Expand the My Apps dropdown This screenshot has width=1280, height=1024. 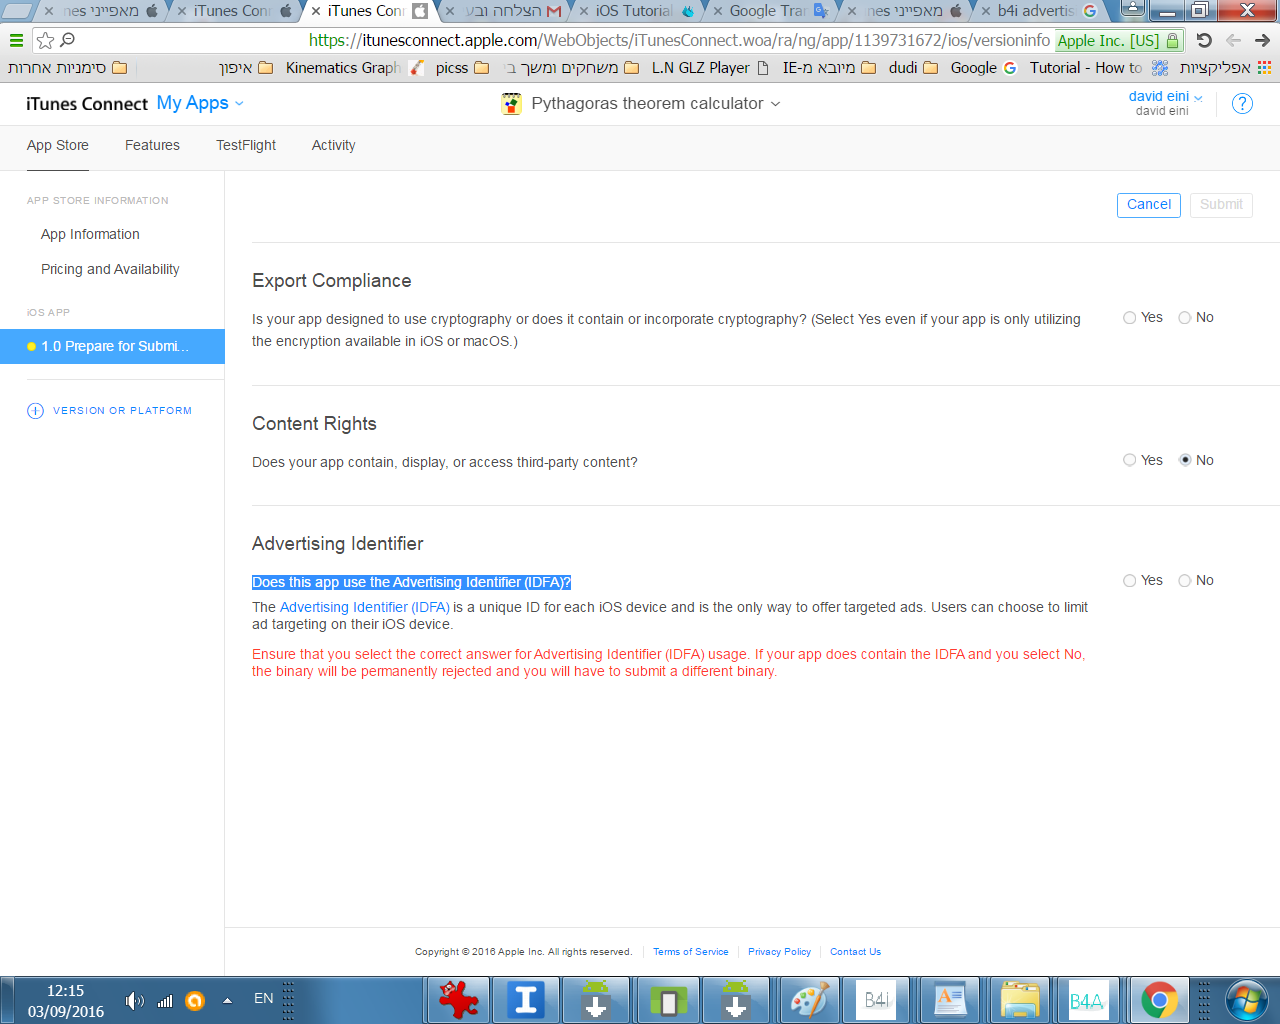[x=200, y=103]
